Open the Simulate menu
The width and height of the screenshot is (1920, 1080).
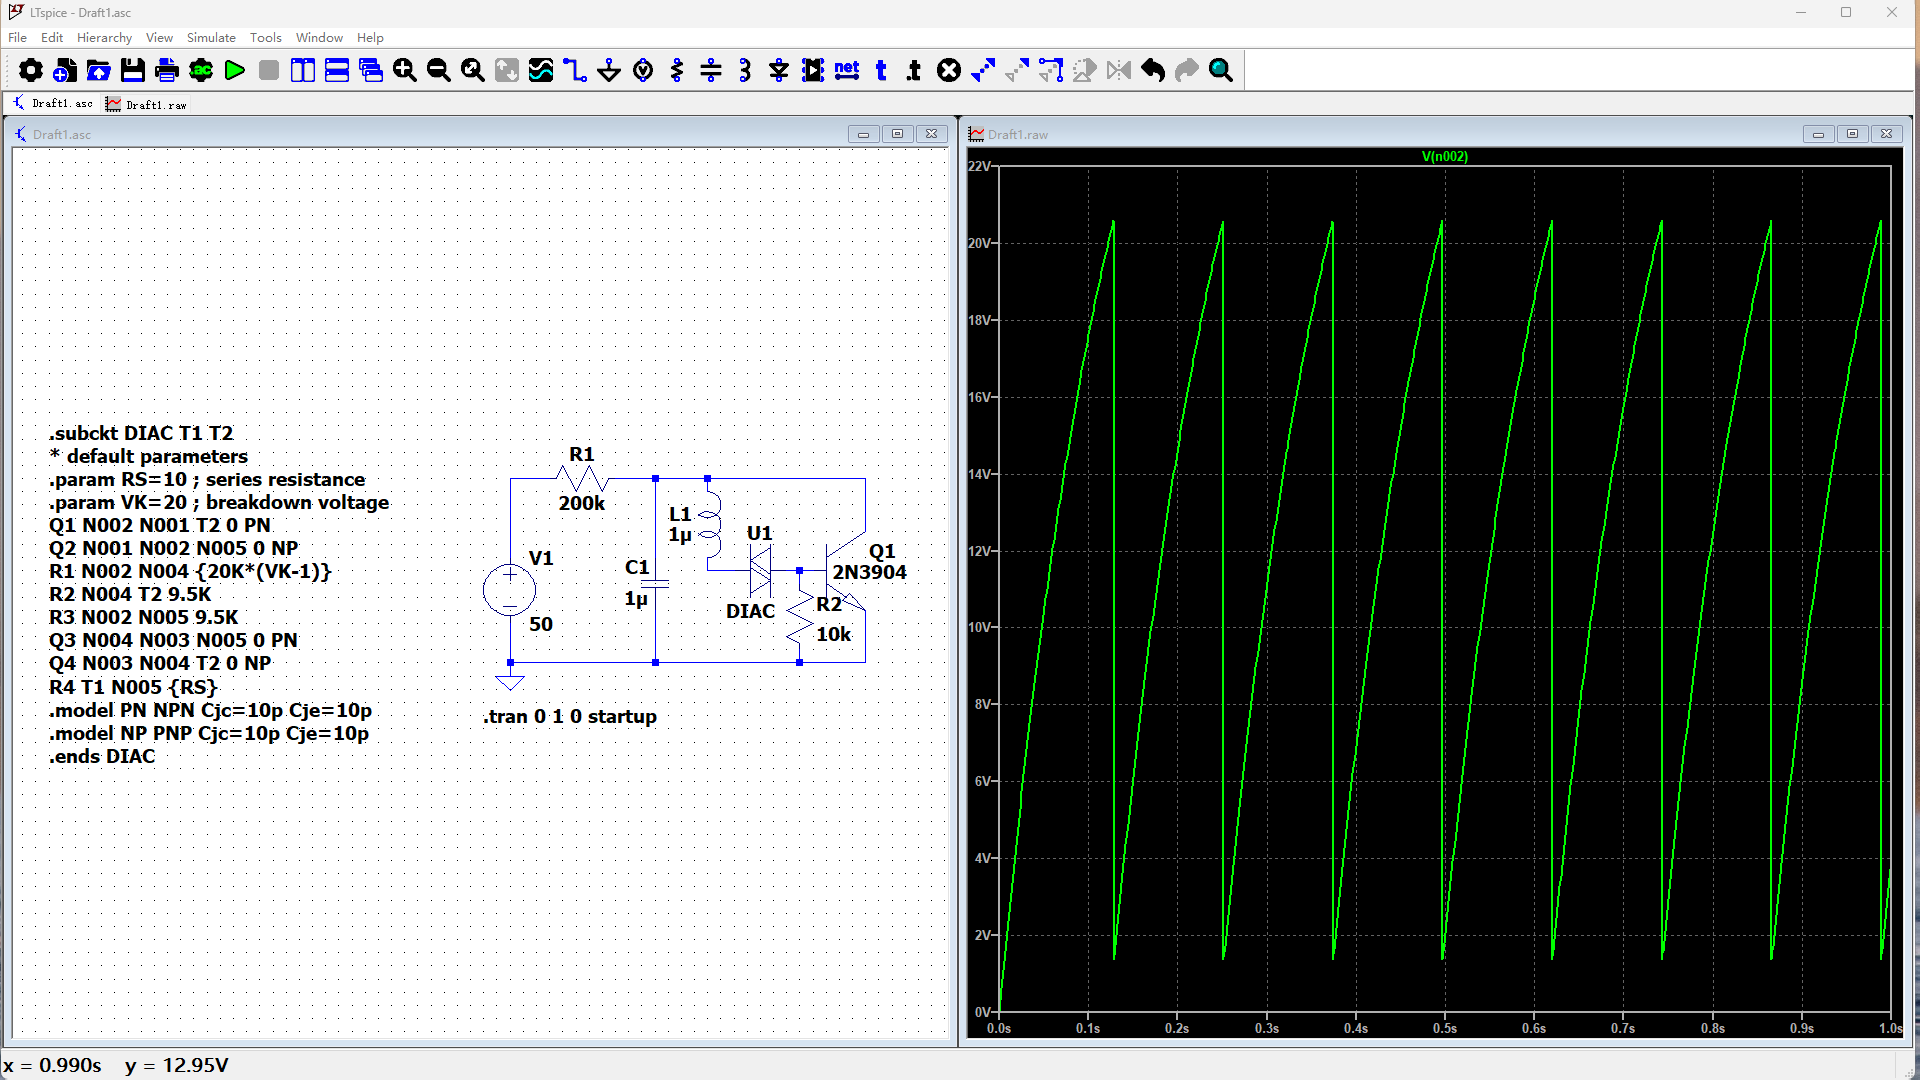[x=211, y=37]
